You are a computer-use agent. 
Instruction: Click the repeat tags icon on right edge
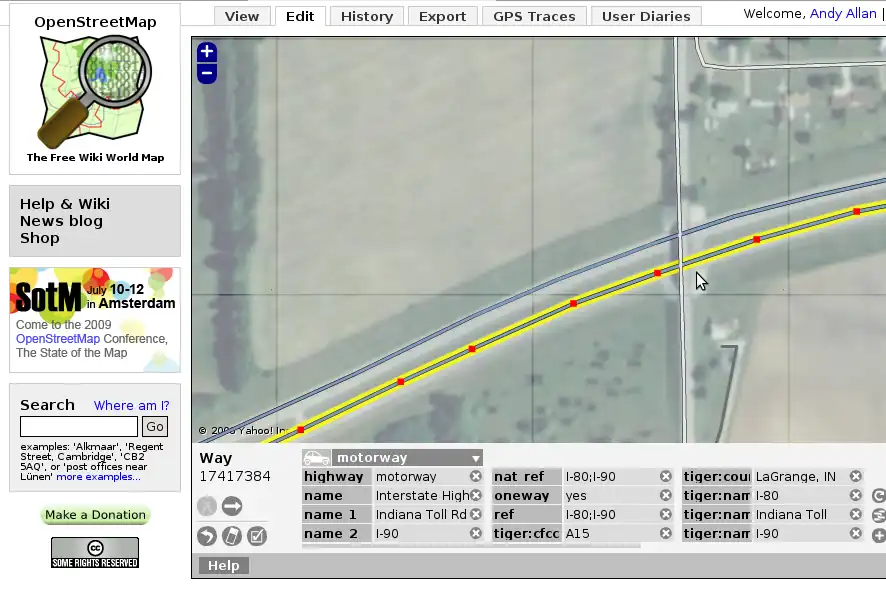tap(879, 496)
